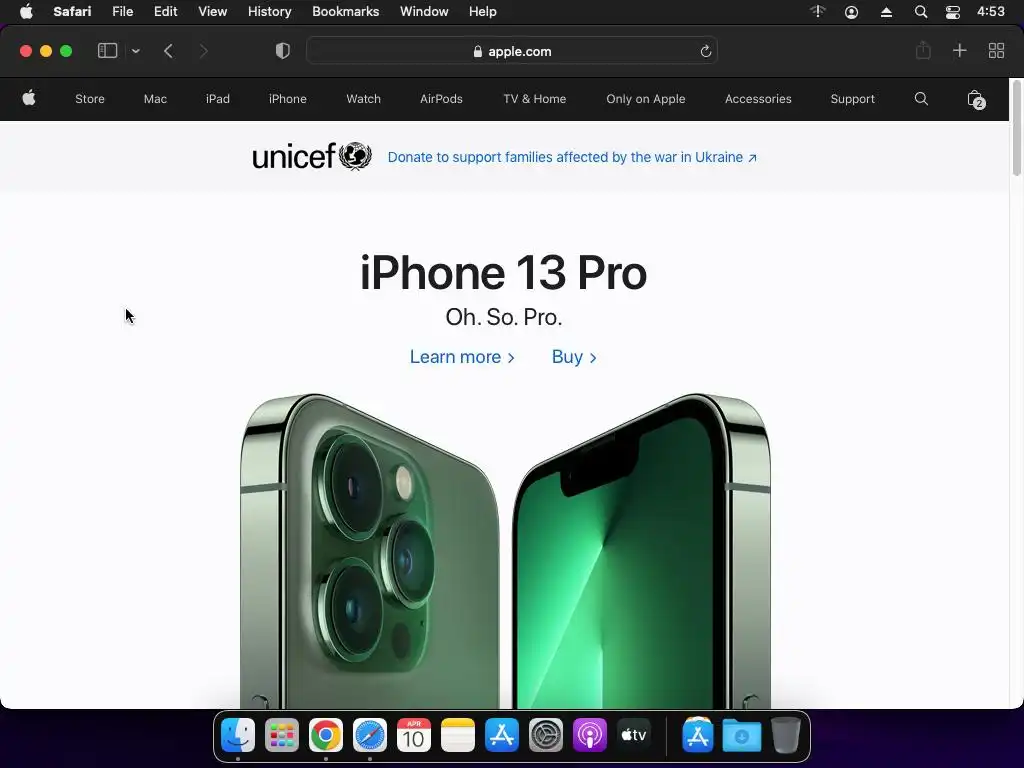
Task: Open System Preferences from the Dock
Action: coord(545,735)
